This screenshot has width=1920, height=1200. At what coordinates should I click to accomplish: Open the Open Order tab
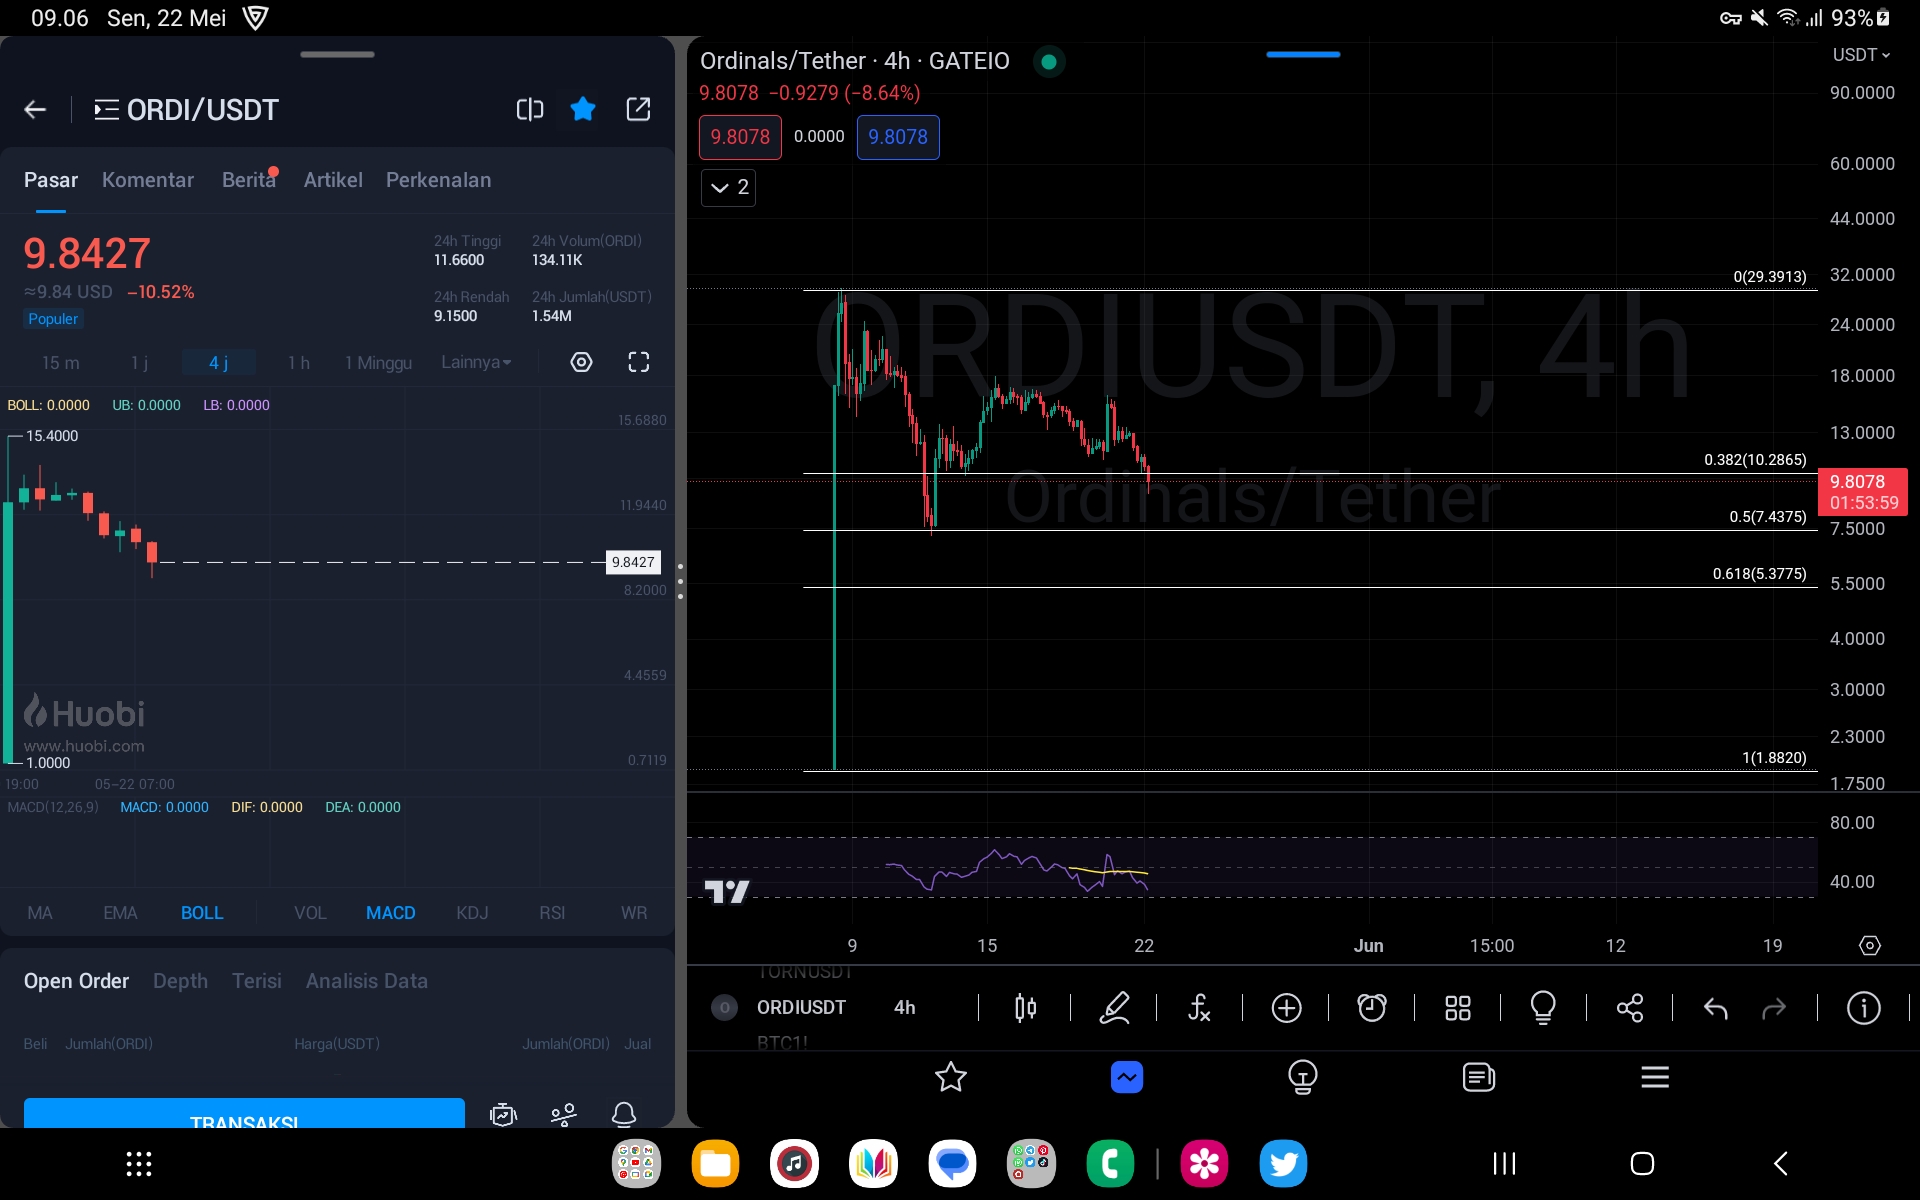(x=76, y=981)
